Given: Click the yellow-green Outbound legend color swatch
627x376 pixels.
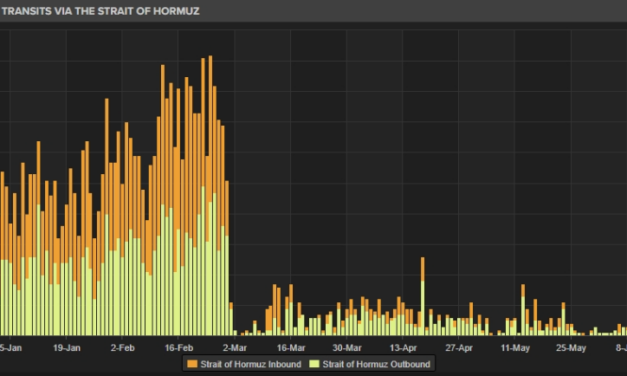Looking at the screenshot, I should point(315,364).
